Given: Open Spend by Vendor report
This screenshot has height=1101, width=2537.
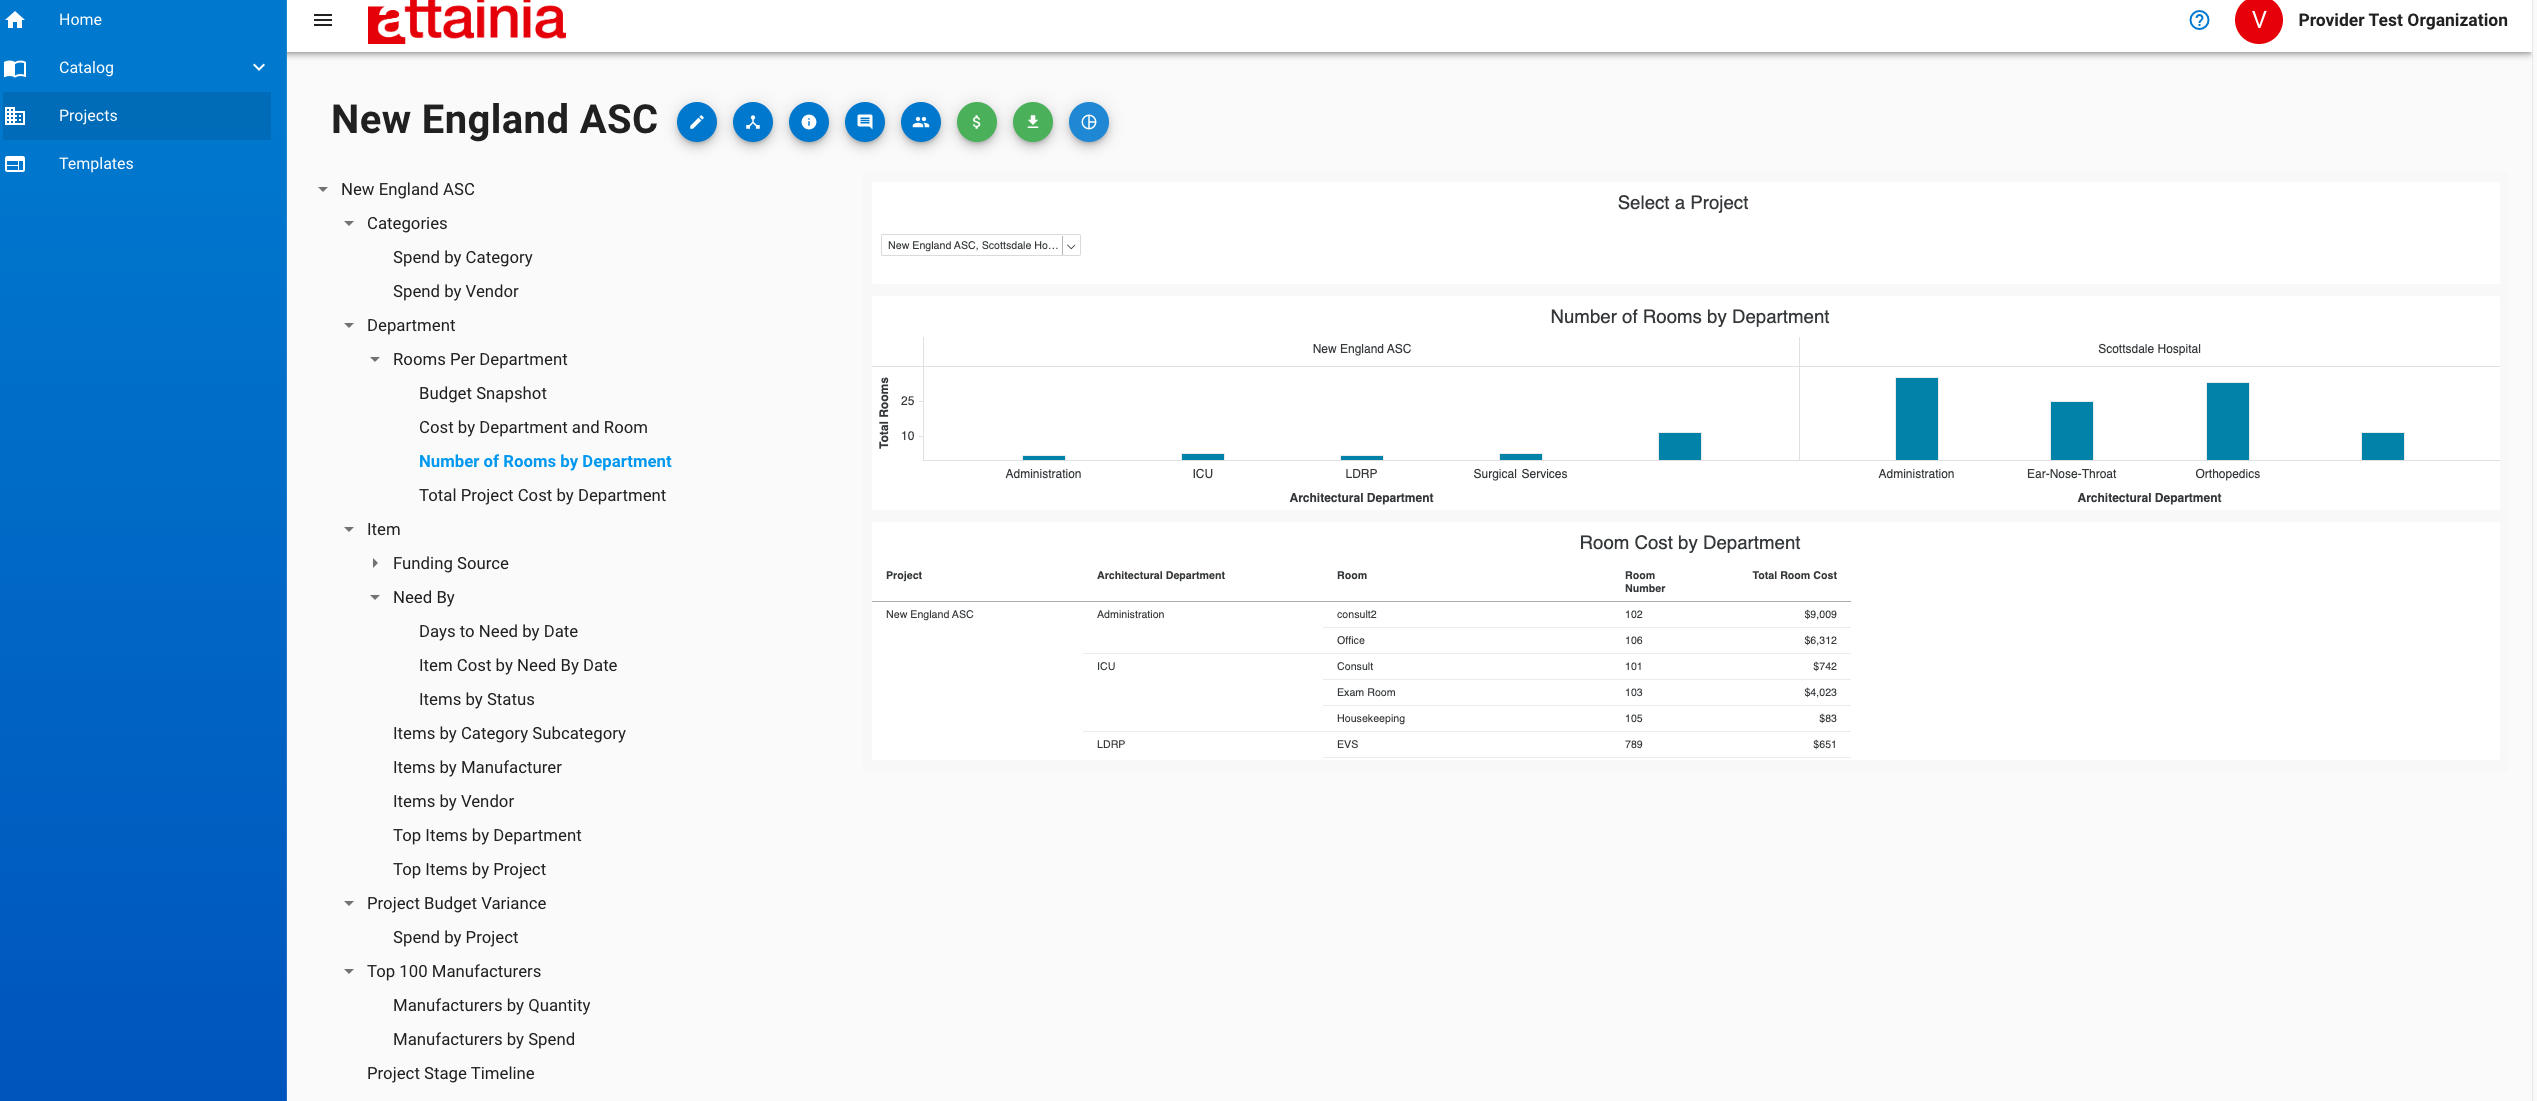Looking at the screenshot, I should tap(455, 292).
